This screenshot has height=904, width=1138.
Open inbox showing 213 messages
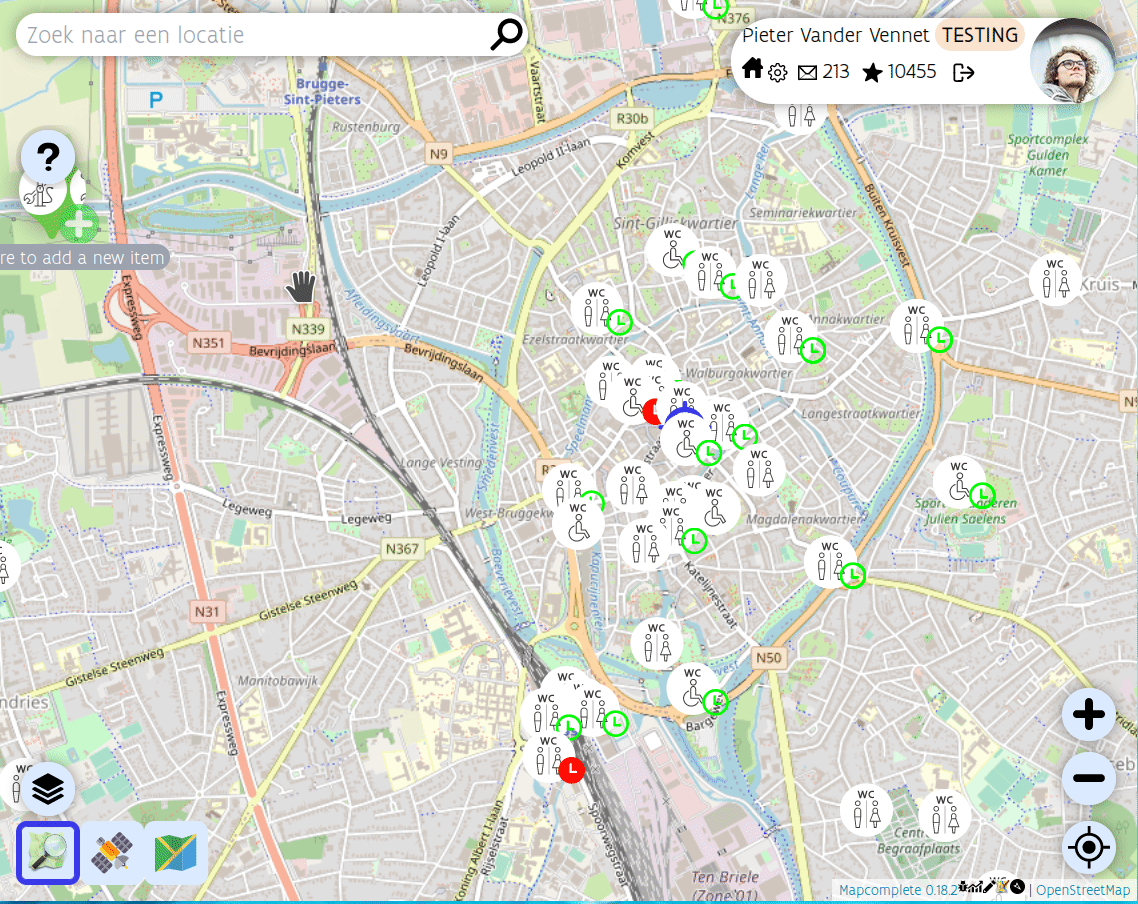823,72
